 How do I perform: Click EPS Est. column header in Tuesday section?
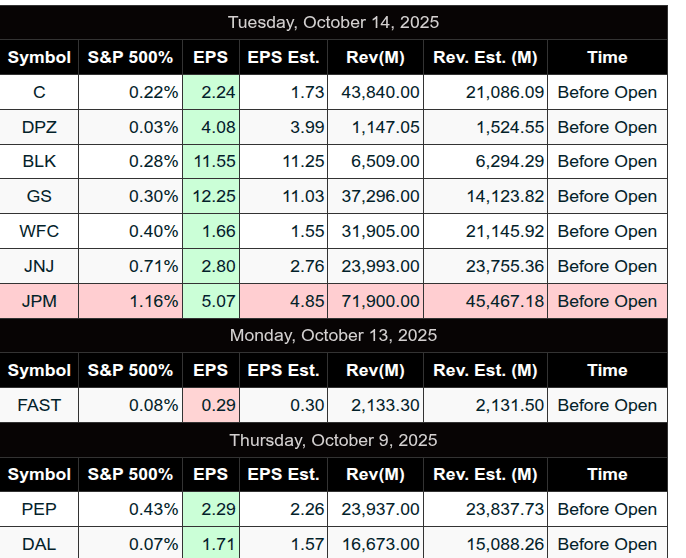tap(283, 57)
